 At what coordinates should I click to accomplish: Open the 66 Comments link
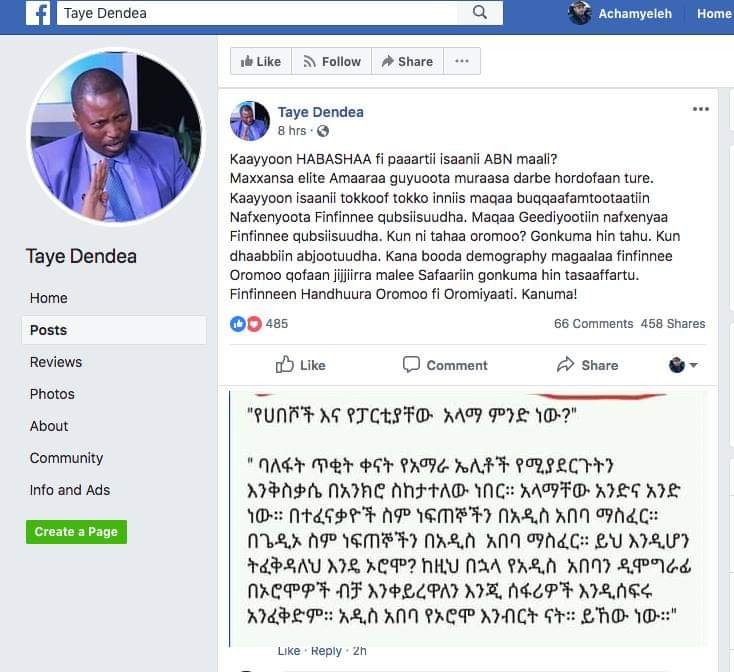(593, 324)
